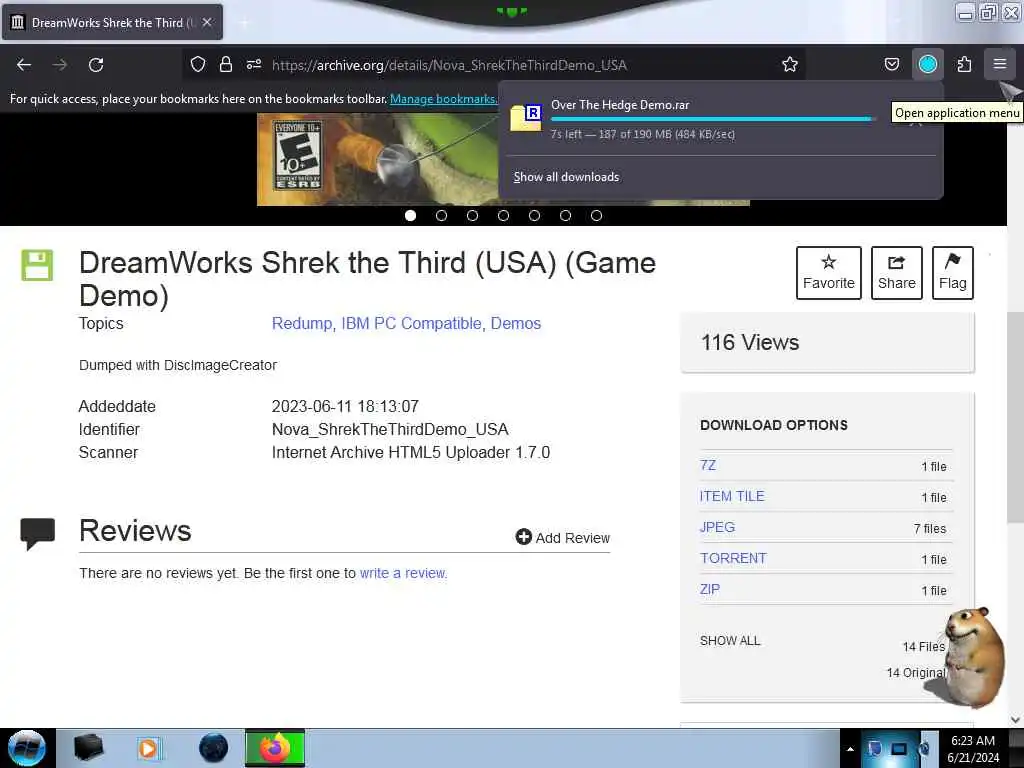Open the Redump topic link
Screen dimensions: 1024x768
pos(302,323)
